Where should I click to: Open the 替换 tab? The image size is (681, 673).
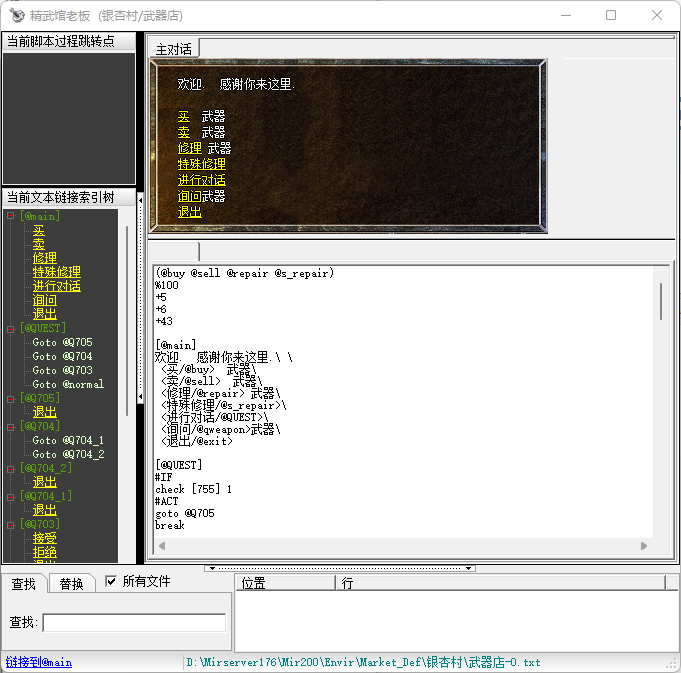coord(72,584)
